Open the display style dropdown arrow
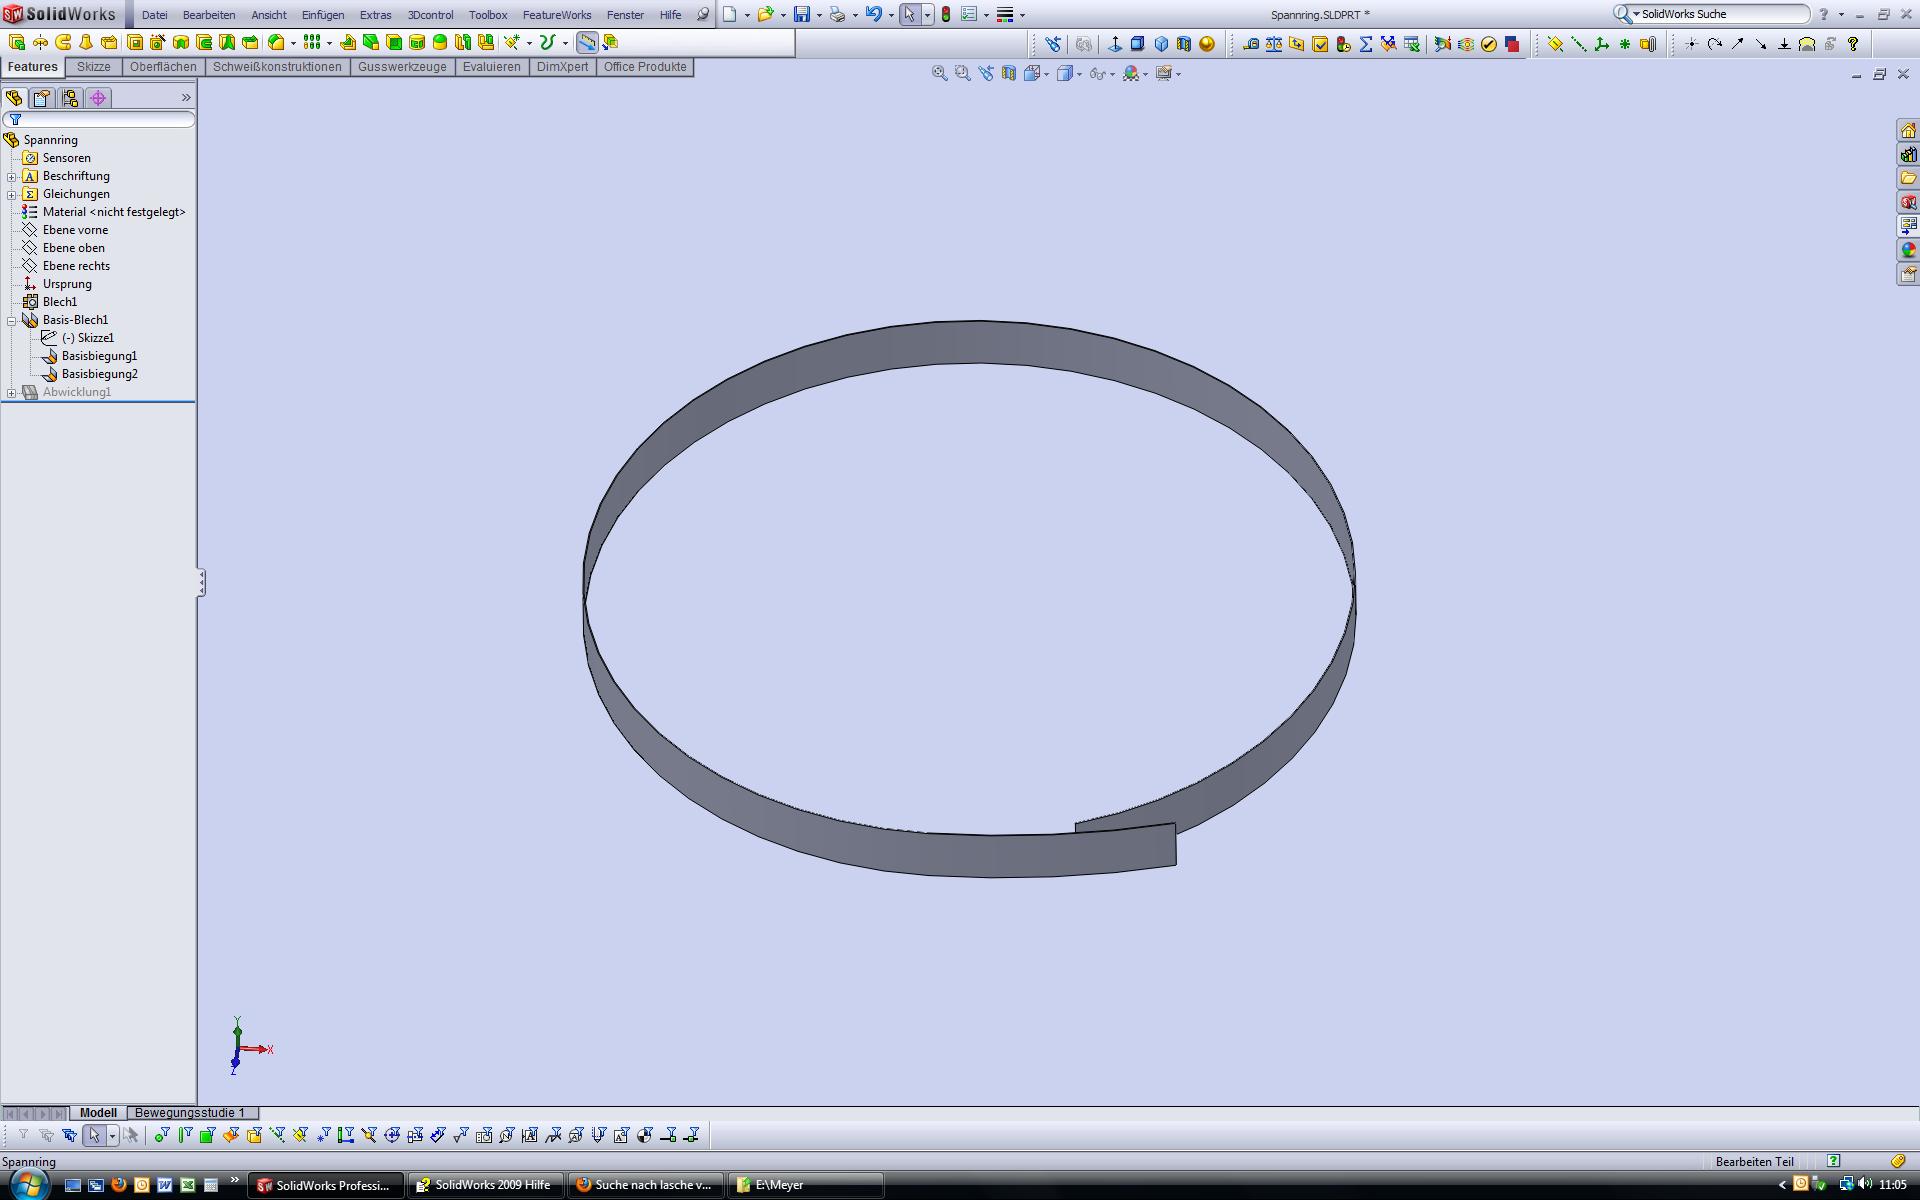This screenshot has width=1920, height=1200. click(1079, 74)
